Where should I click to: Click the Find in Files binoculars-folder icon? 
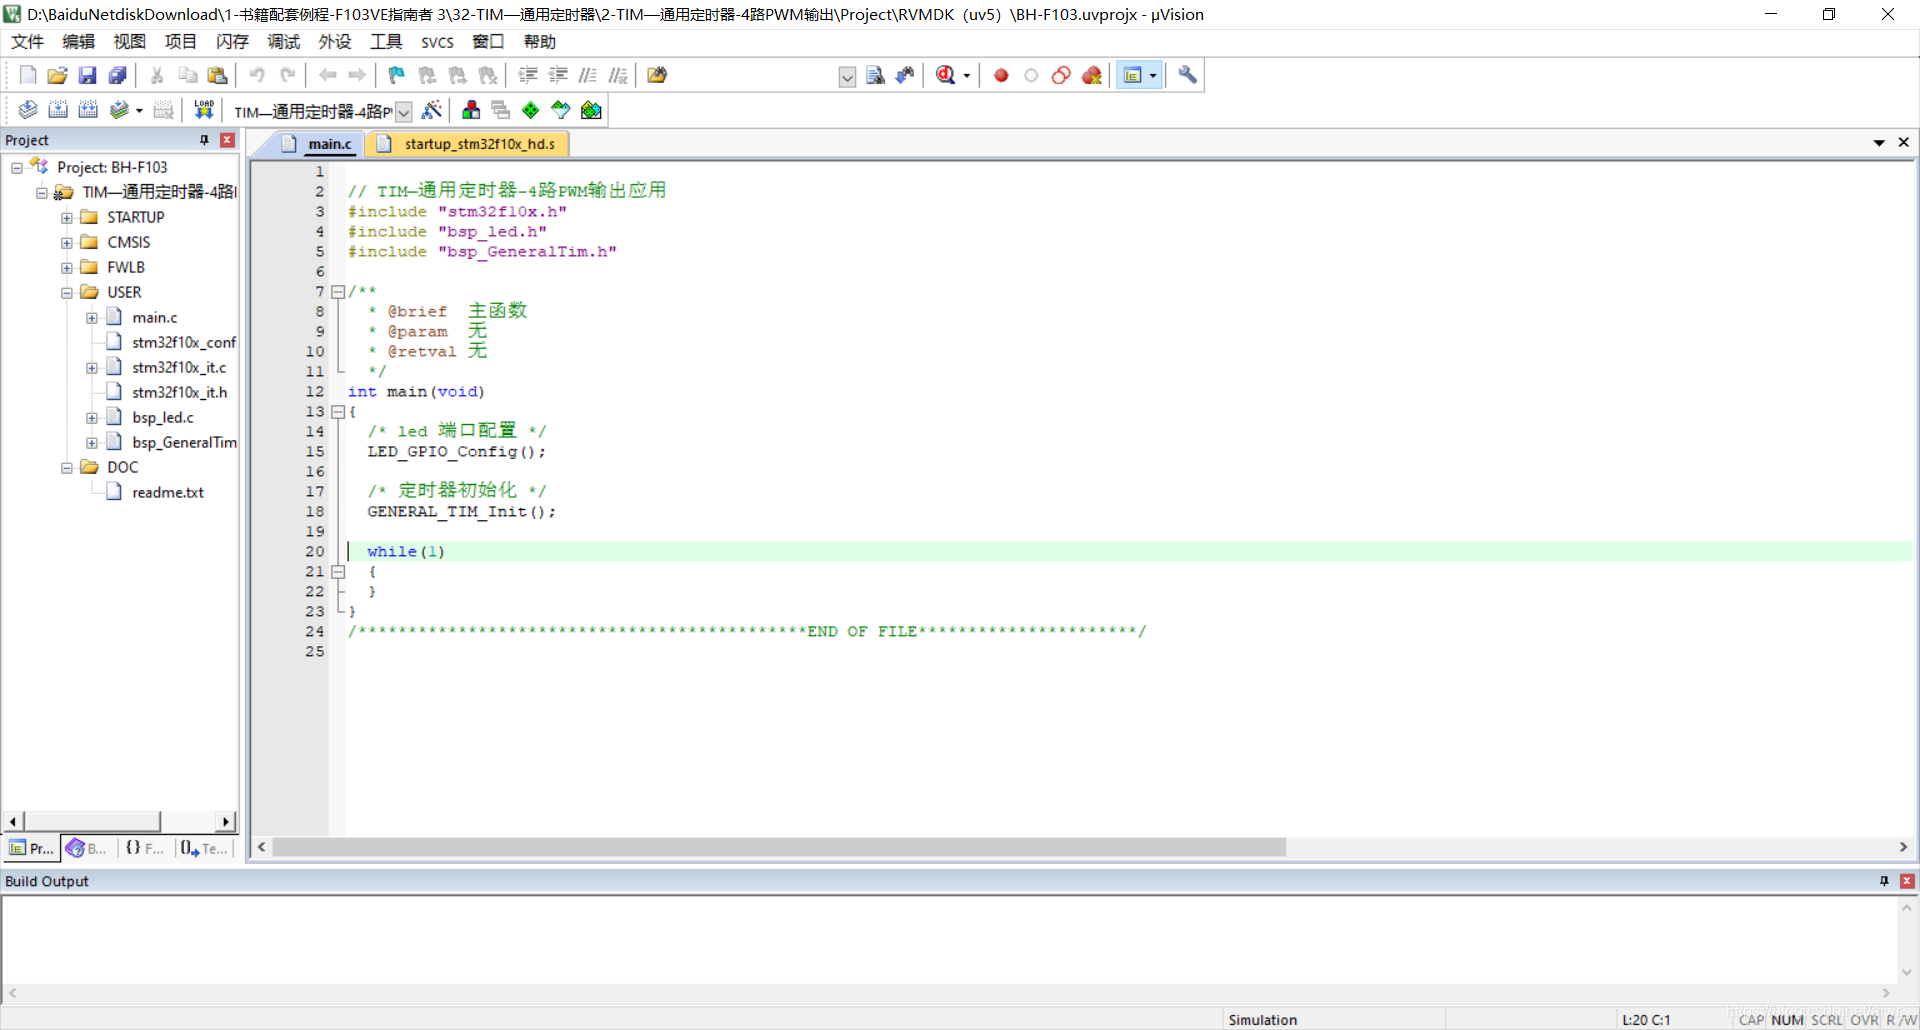657,75
